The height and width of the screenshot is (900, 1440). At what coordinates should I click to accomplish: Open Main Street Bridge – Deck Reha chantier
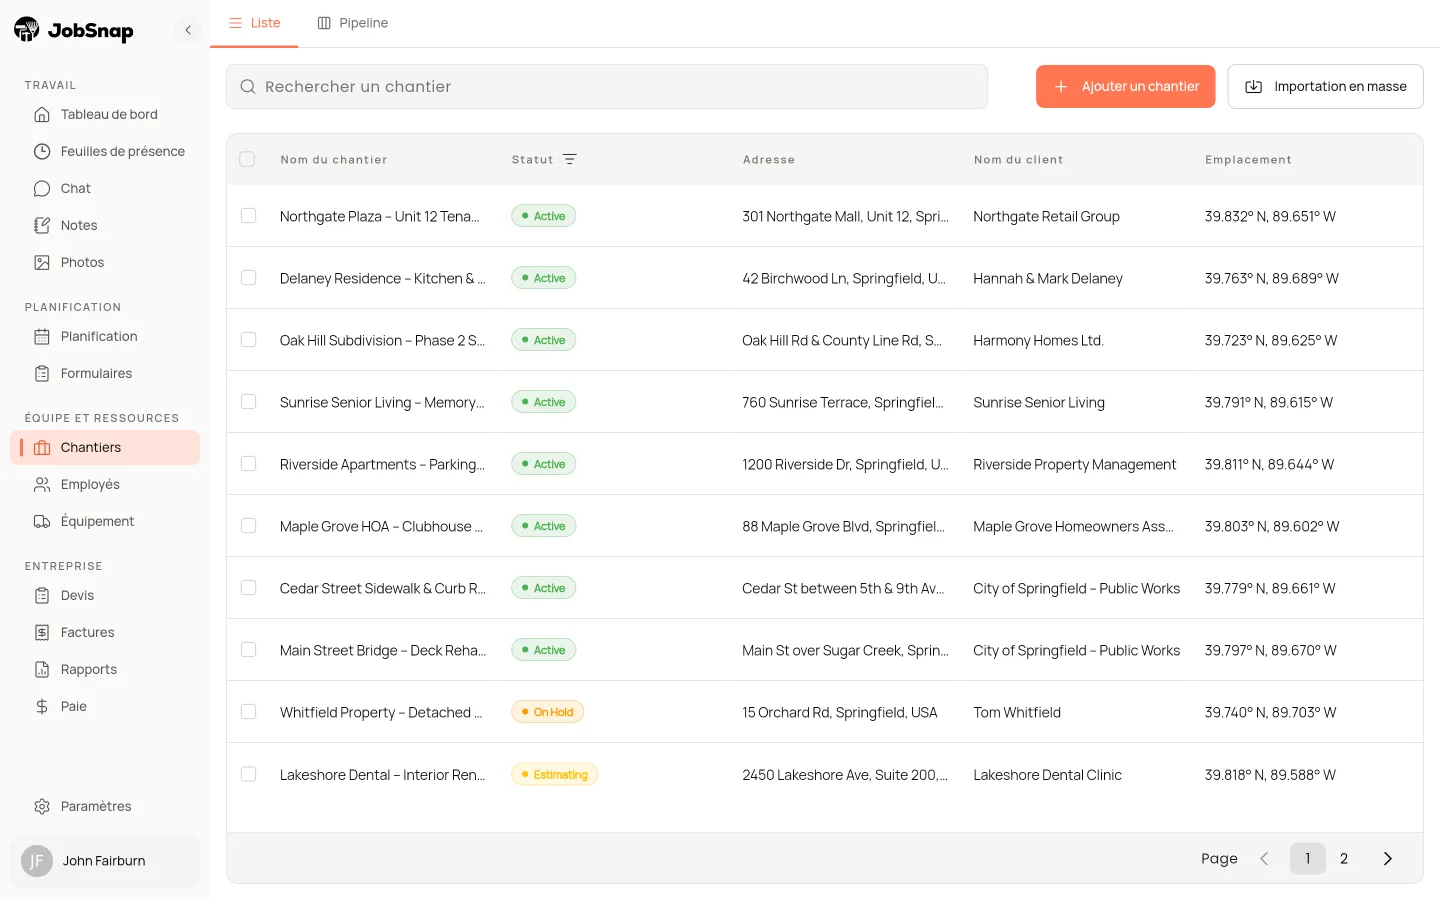(383, 650)
